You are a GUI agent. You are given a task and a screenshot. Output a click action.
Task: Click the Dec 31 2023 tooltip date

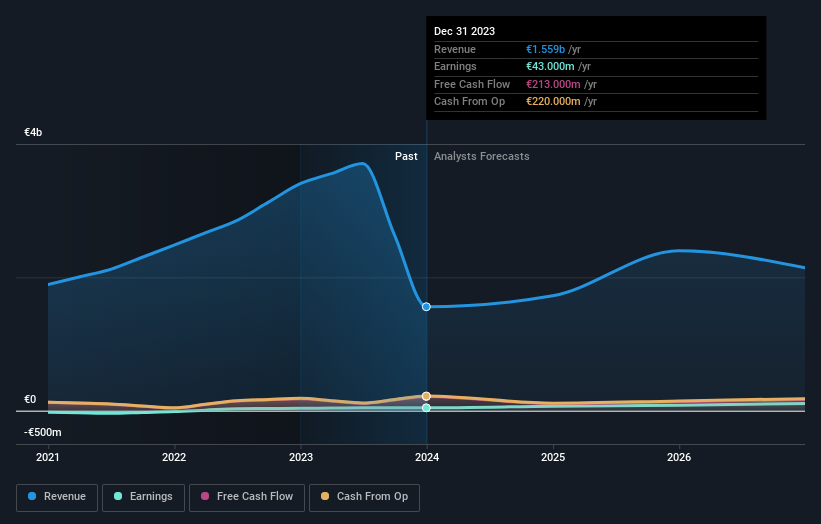coord(464,31)
